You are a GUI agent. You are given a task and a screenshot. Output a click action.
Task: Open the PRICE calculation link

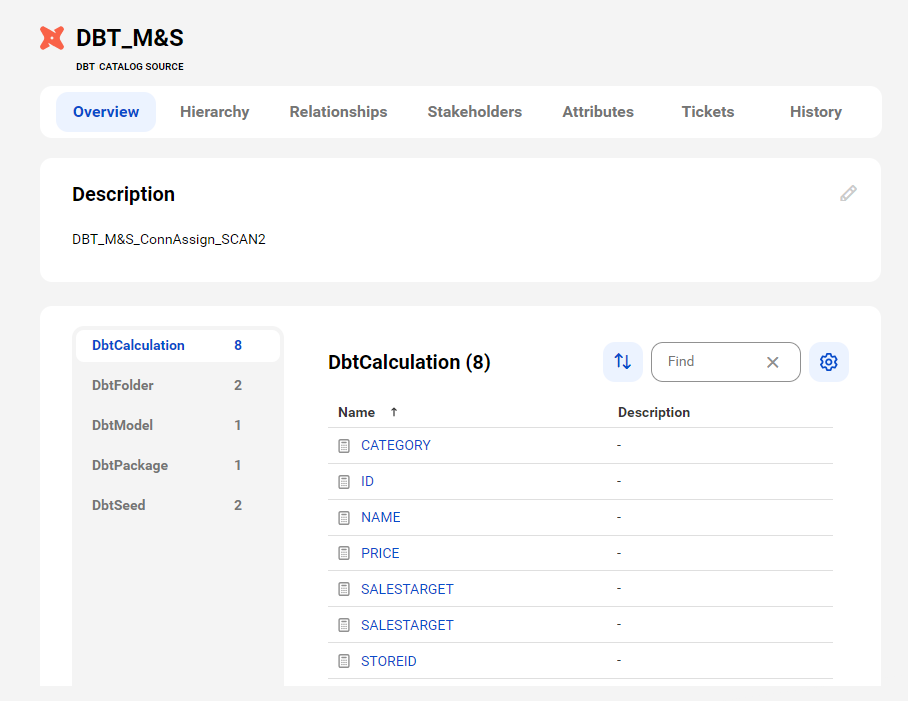coord(380,553)
